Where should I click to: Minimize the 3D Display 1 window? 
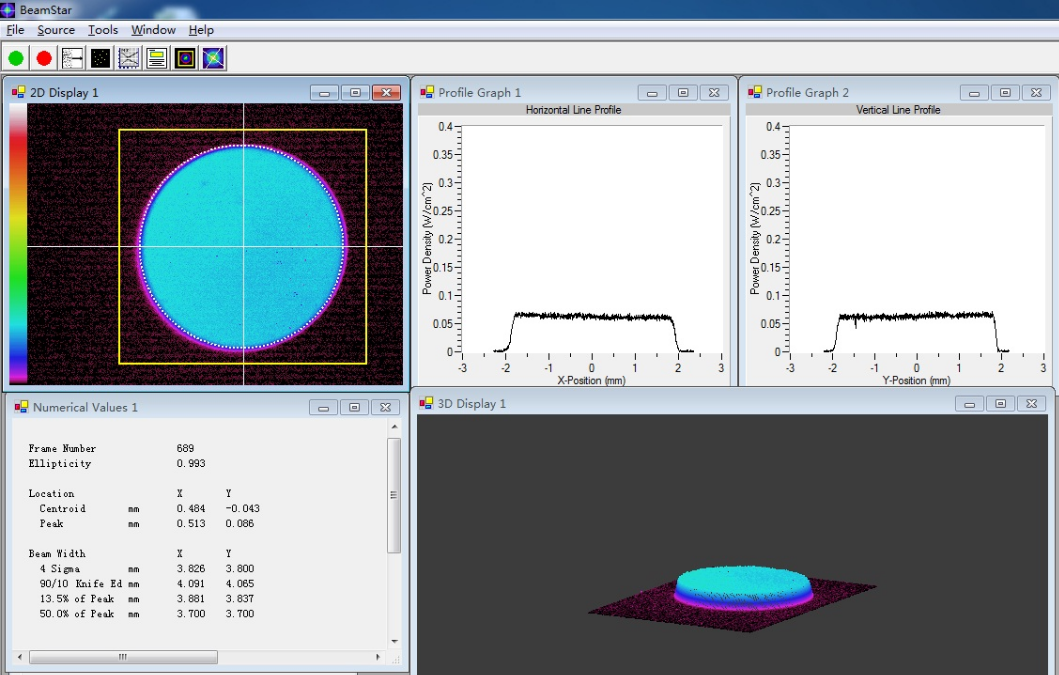[x=969, y=404]
